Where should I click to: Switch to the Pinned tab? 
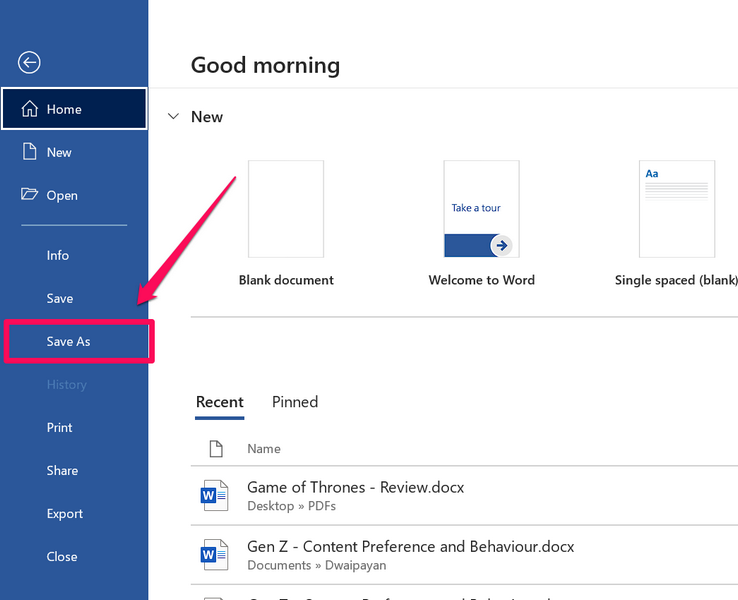295,402
